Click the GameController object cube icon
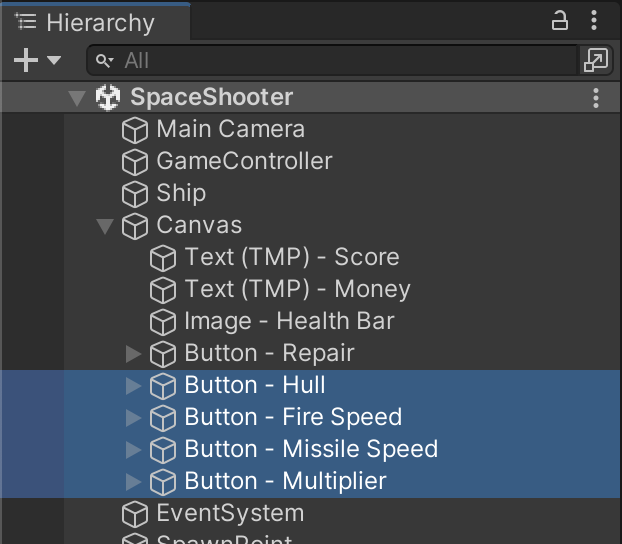This screenshot has height=544, width=622. 135,162
